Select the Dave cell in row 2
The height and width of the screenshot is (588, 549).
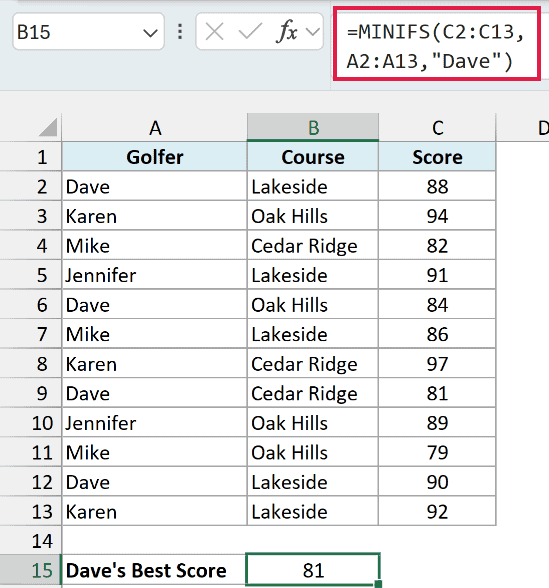[154, 186]
